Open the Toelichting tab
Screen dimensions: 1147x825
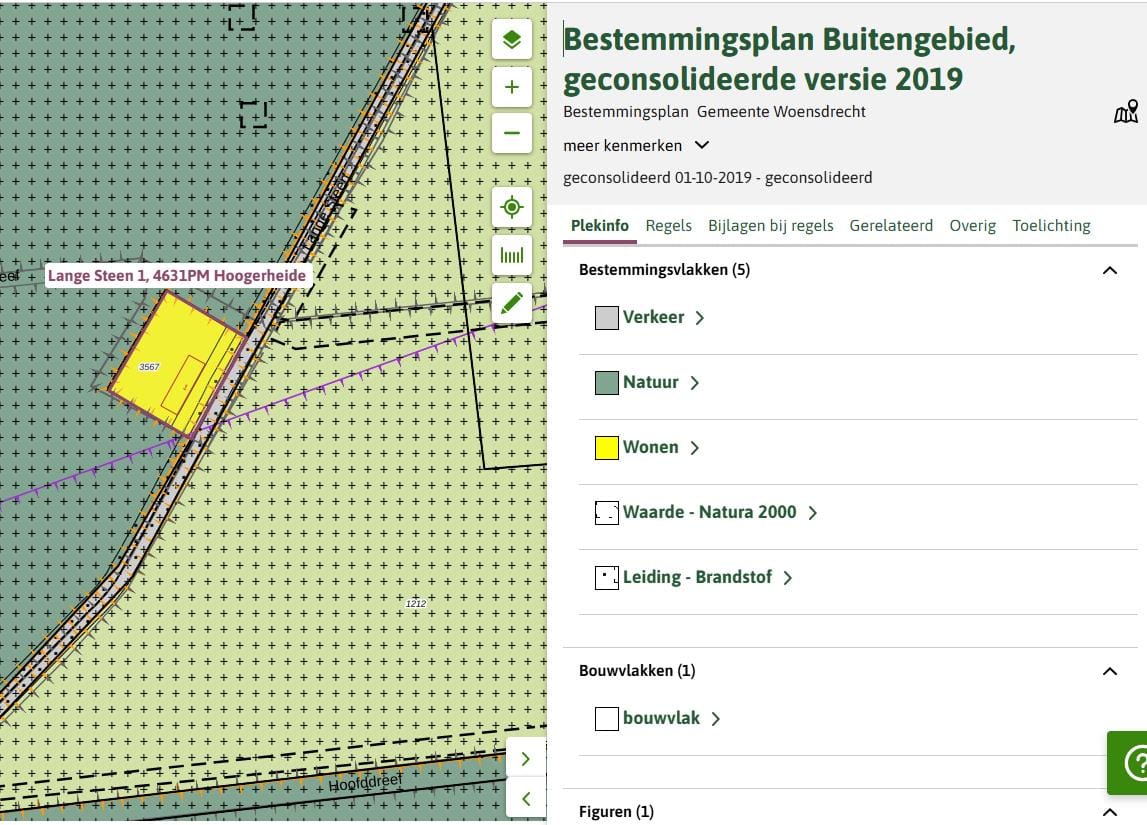pos(1050,226)
